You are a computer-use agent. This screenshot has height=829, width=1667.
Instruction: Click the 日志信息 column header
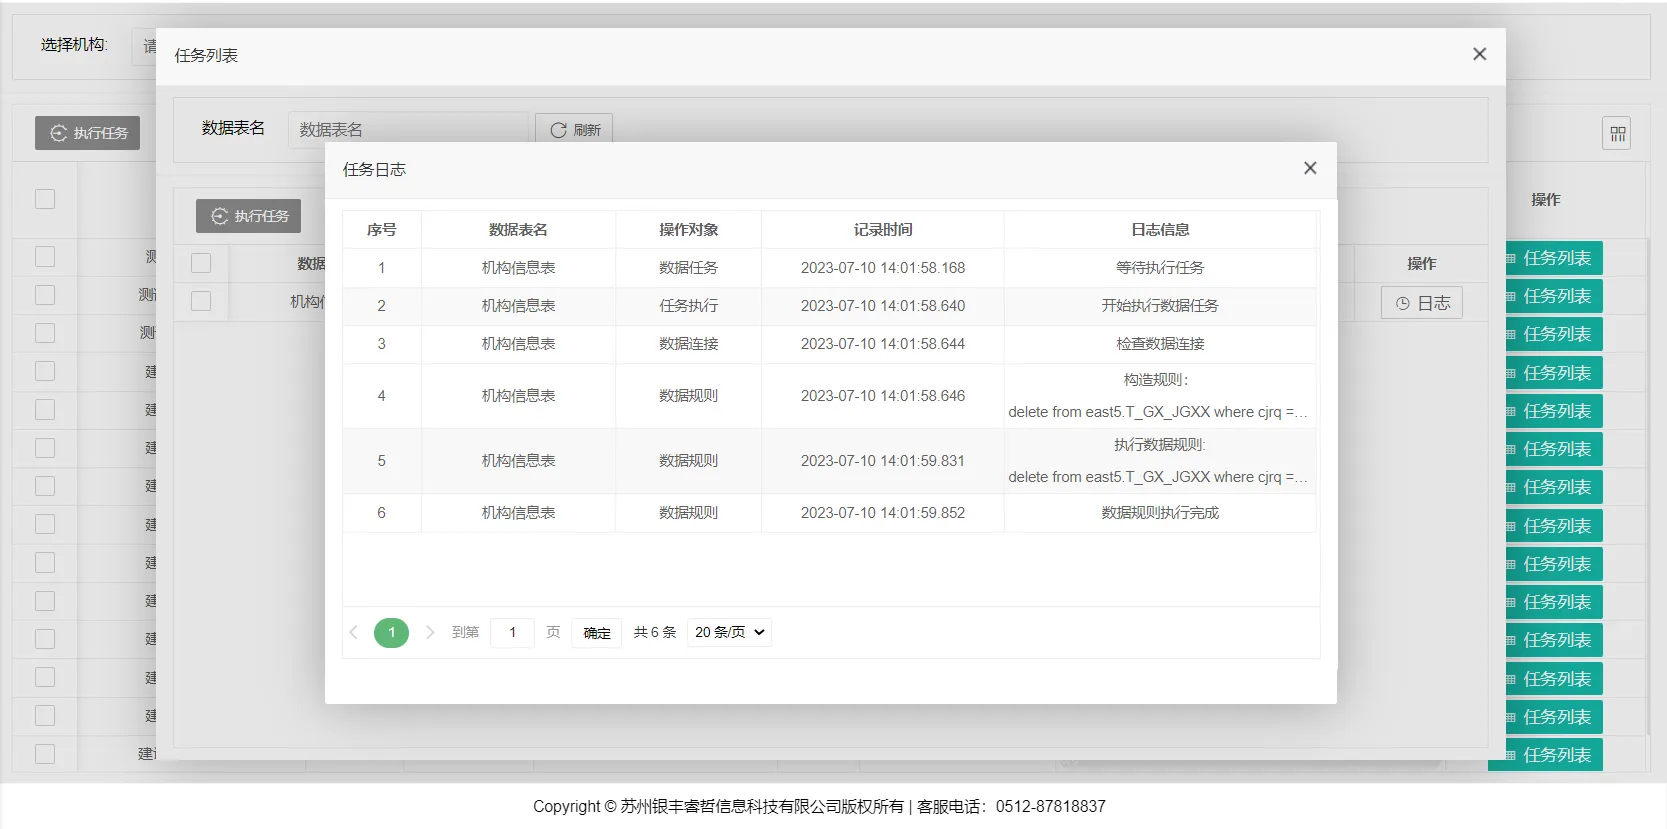(x=1160, y=230)
